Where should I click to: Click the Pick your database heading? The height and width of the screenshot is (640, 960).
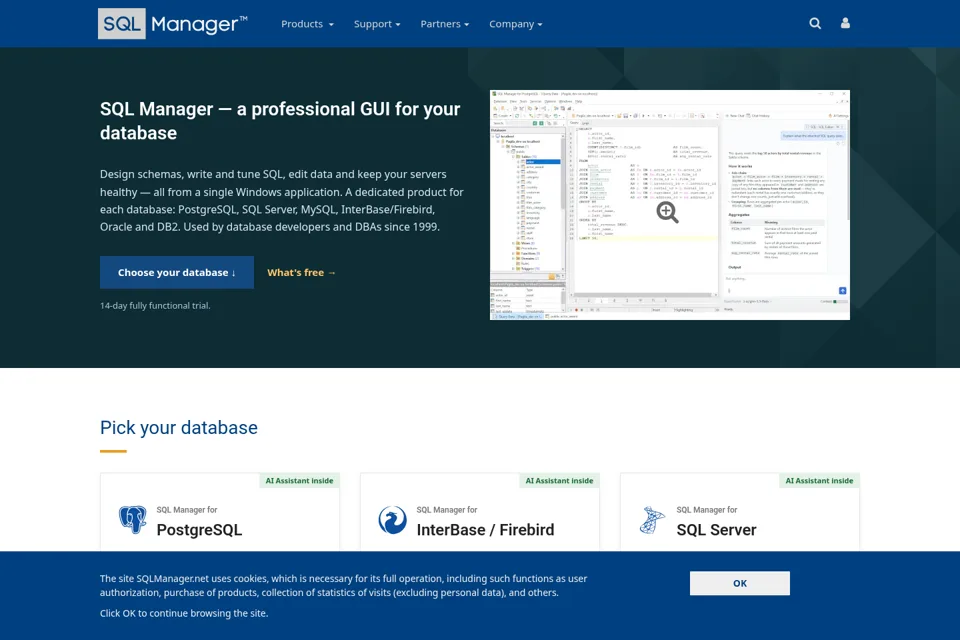(x=179, y=427)
